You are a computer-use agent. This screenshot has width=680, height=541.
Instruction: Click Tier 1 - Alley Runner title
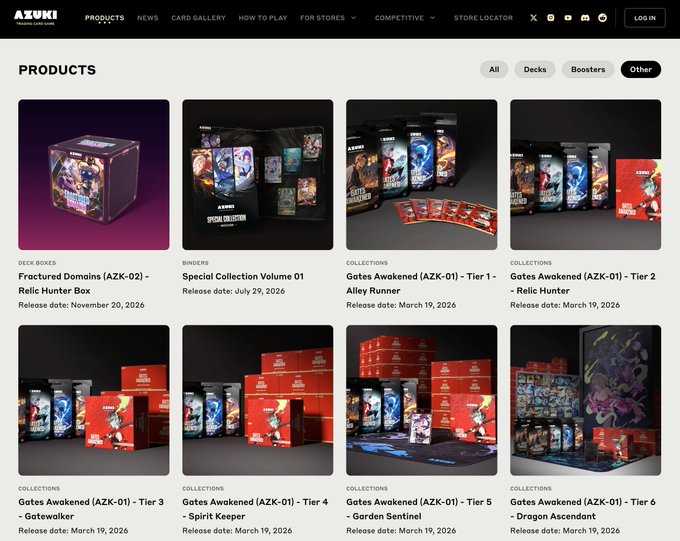[421, 283]
